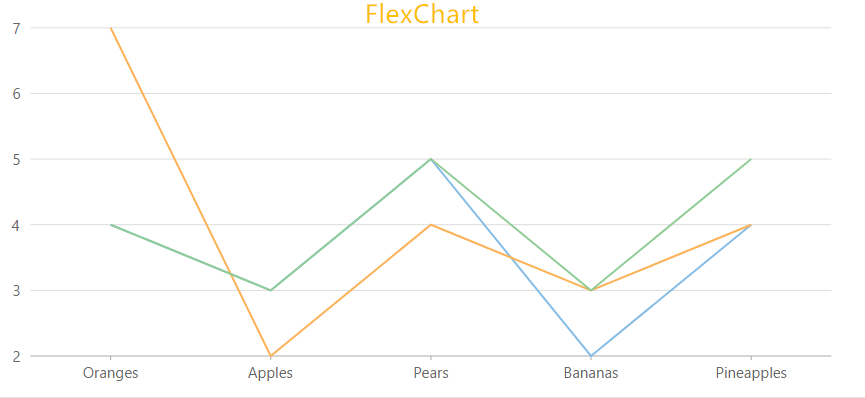This screenshot has height=398, width=865.
Task: Click the orange and blue end point at Pineapples
Action: click(x=751, y=225)
